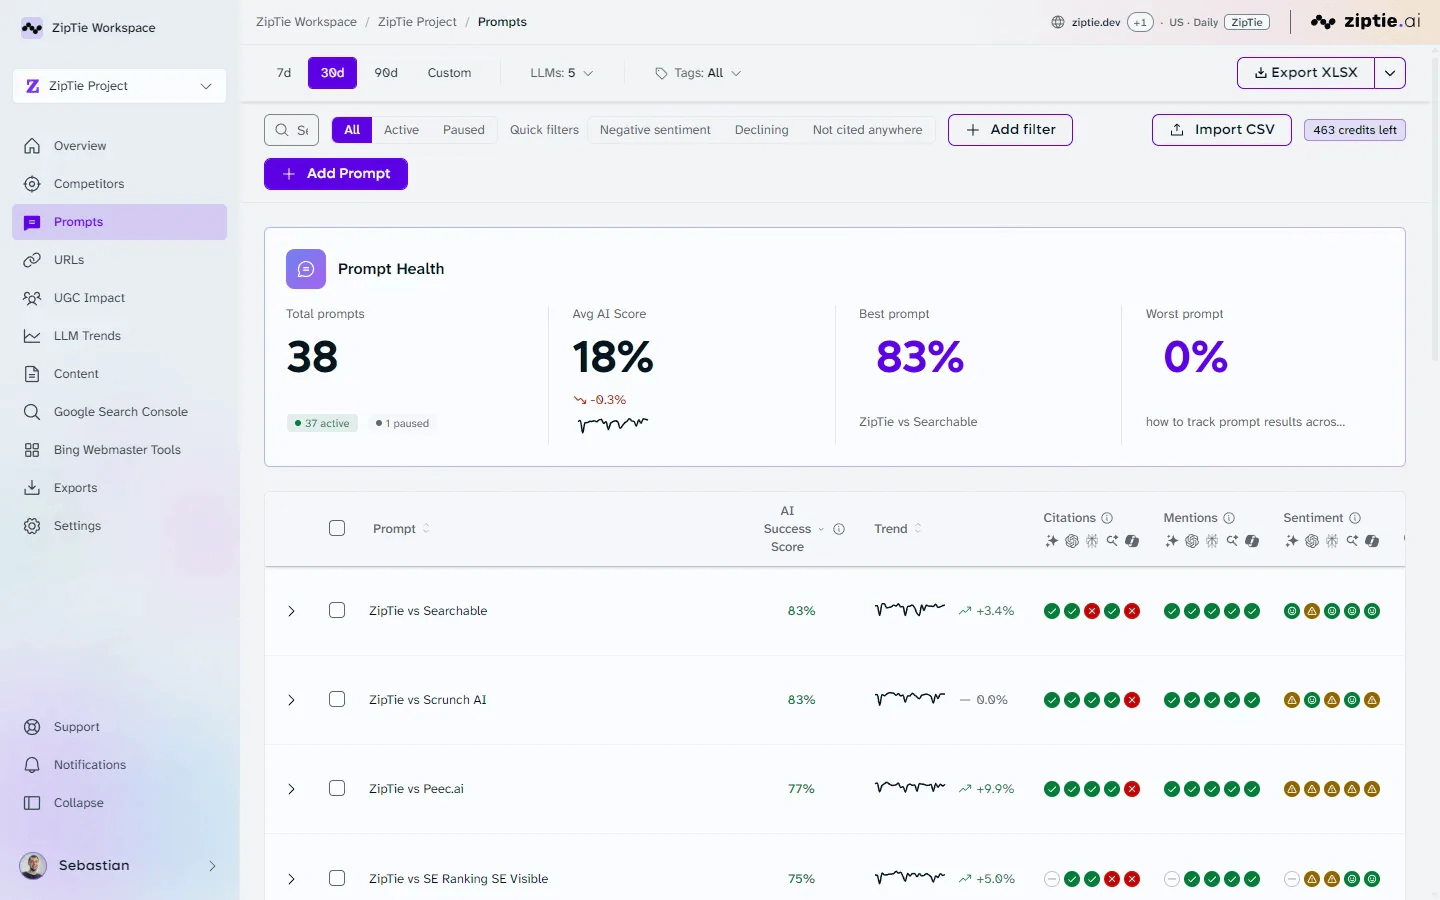Expand the ZipTie vs Scrunch AI row
The width and height of the screenshot is (1440, 900).
(291, 700)
